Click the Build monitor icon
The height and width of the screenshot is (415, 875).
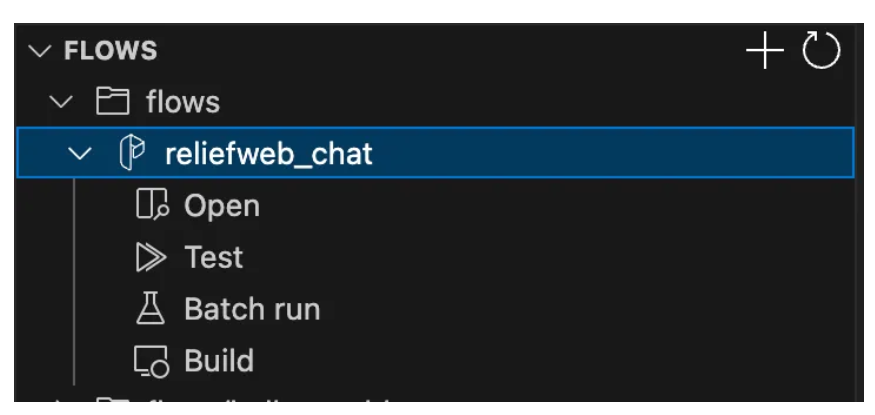151,361
